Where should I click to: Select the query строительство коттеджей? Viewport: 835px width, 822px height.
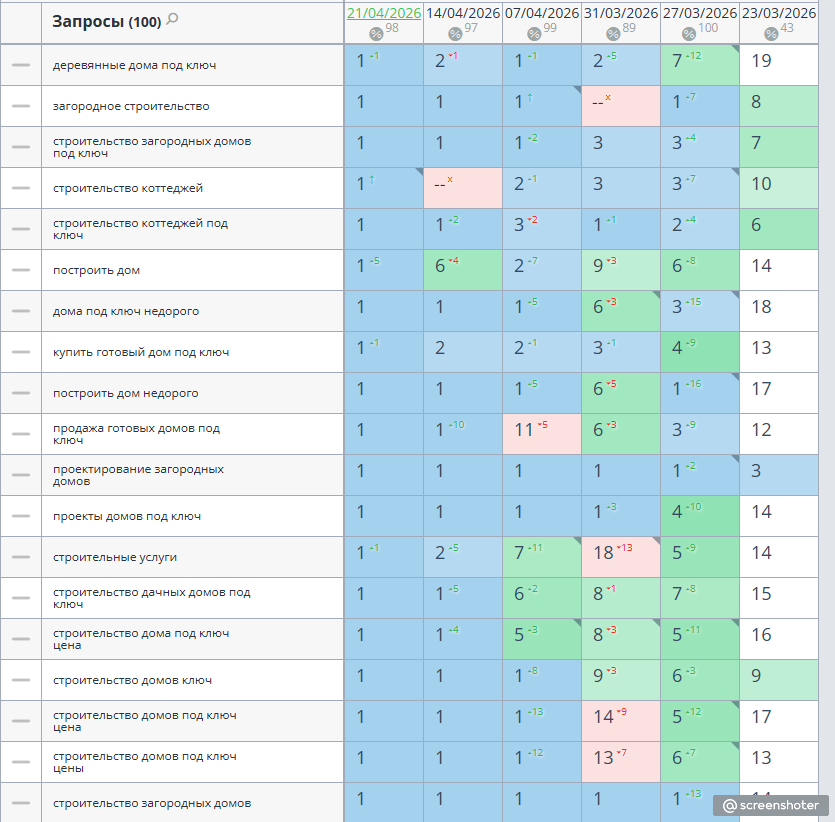128,188
